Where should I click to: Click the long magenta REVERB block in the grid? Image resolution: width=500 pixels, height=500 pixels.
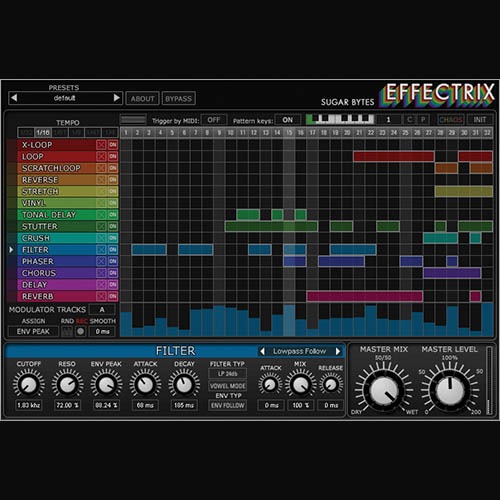[364, 296]
